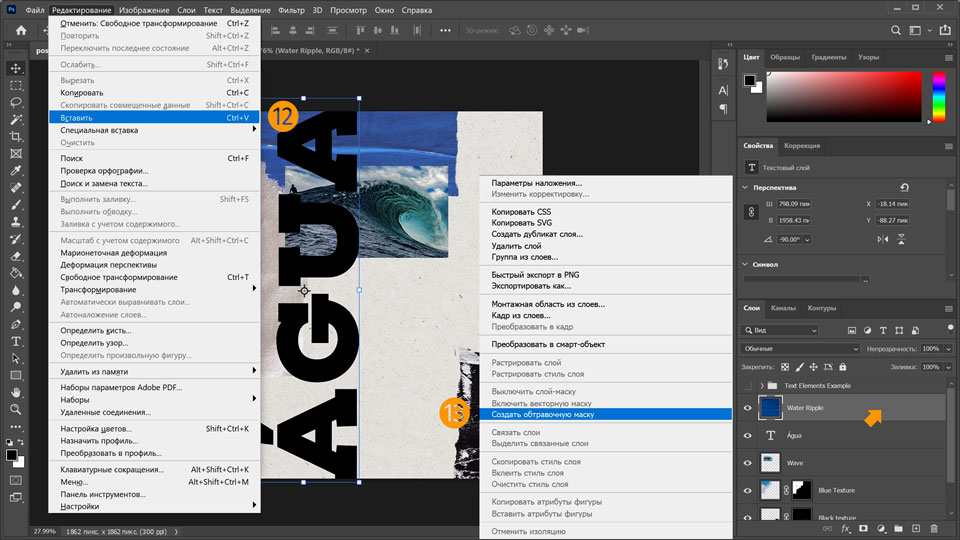Select Создать обтравочную маску context item

[x=542, y=414]
